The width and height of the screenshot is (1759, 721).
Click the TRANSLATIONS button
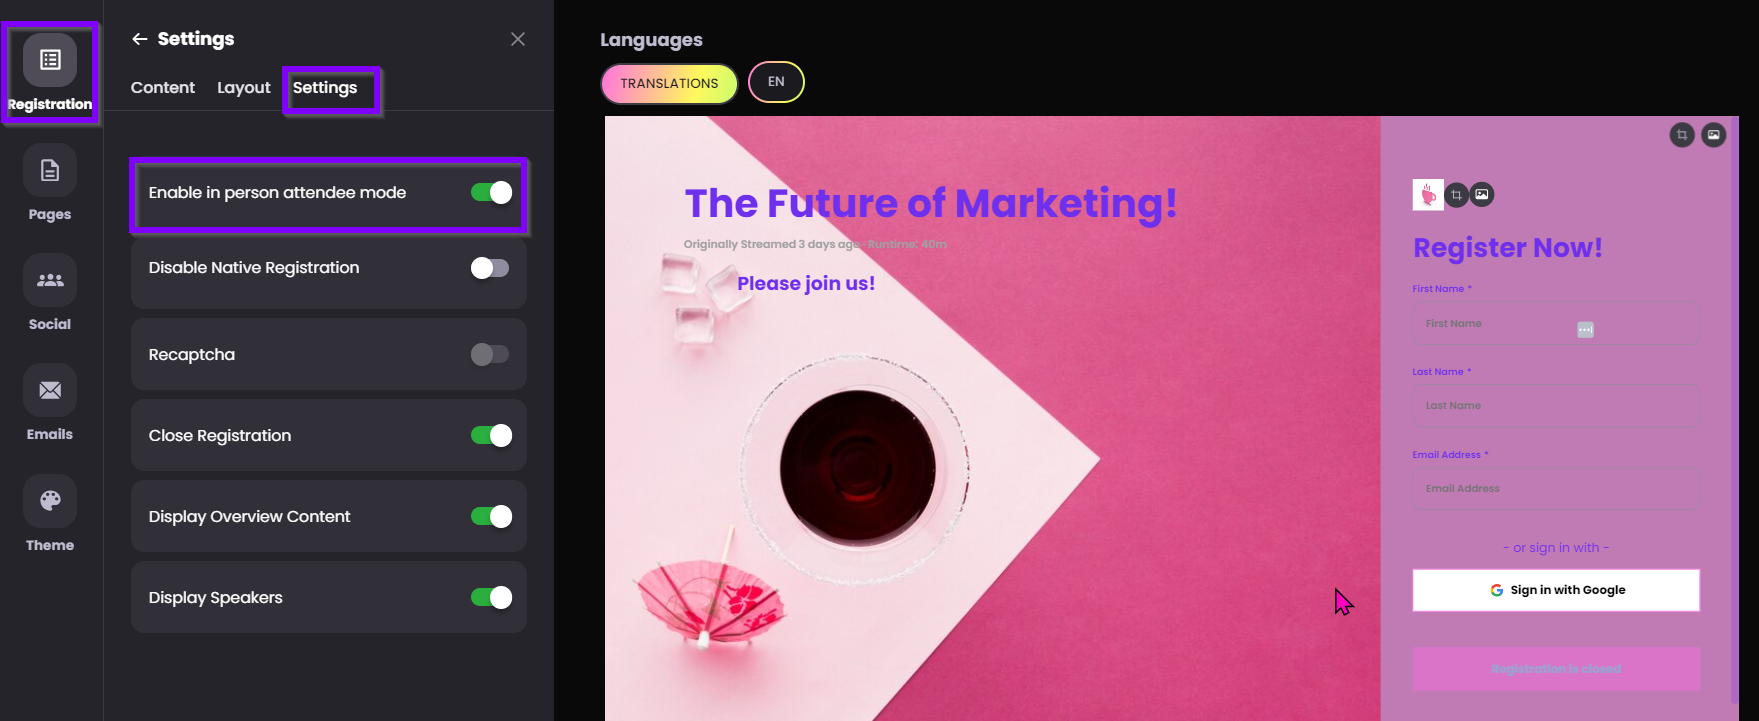pyautogui.click(x=669, y=84)
